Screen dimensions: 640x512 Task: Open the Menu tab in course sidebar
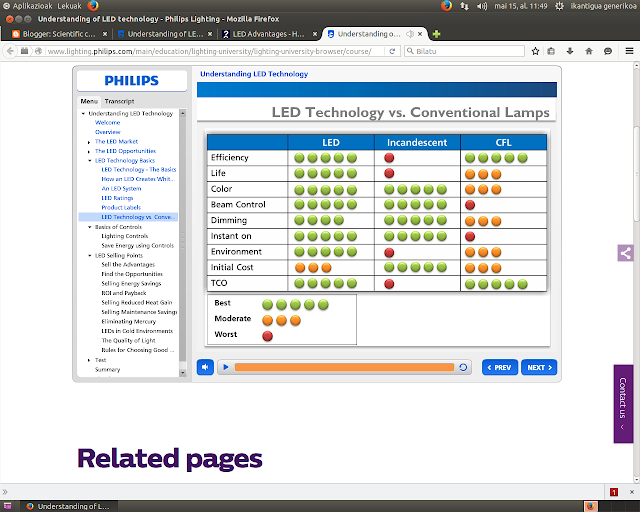pos(89,101)
